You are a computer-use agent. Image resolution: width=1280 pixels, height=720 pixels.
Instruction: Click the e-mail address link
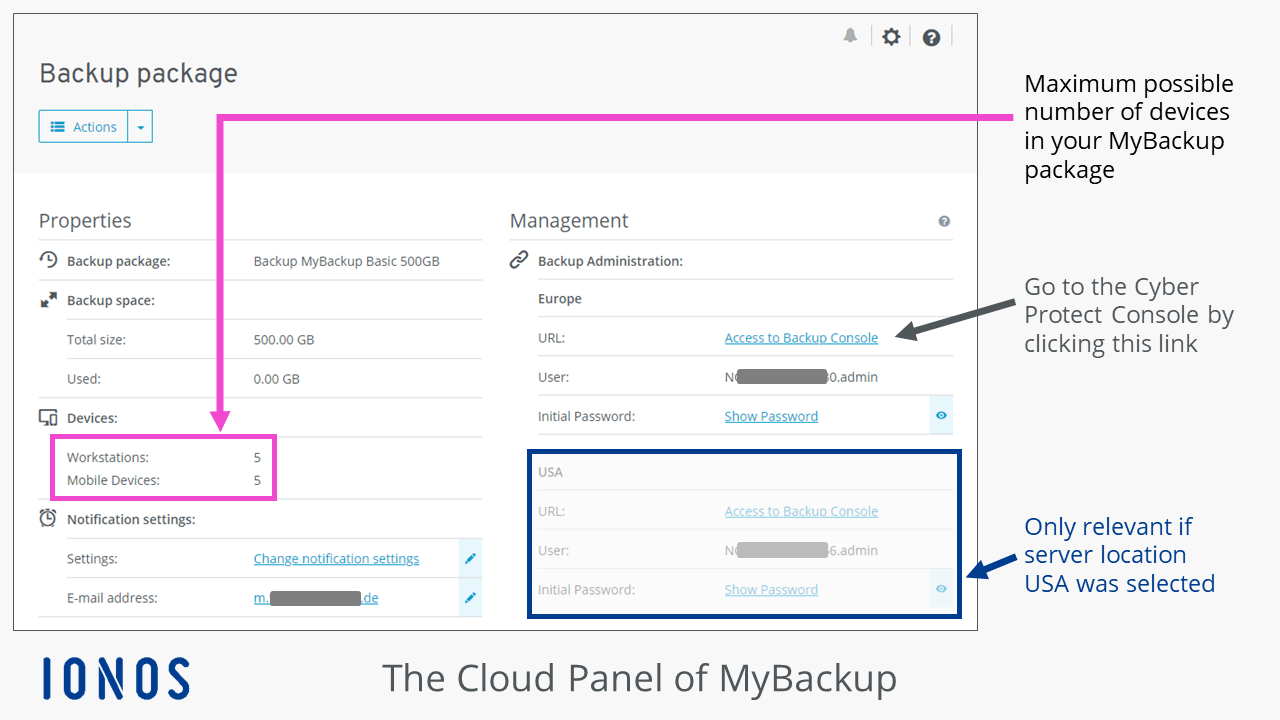coord(316,598)
